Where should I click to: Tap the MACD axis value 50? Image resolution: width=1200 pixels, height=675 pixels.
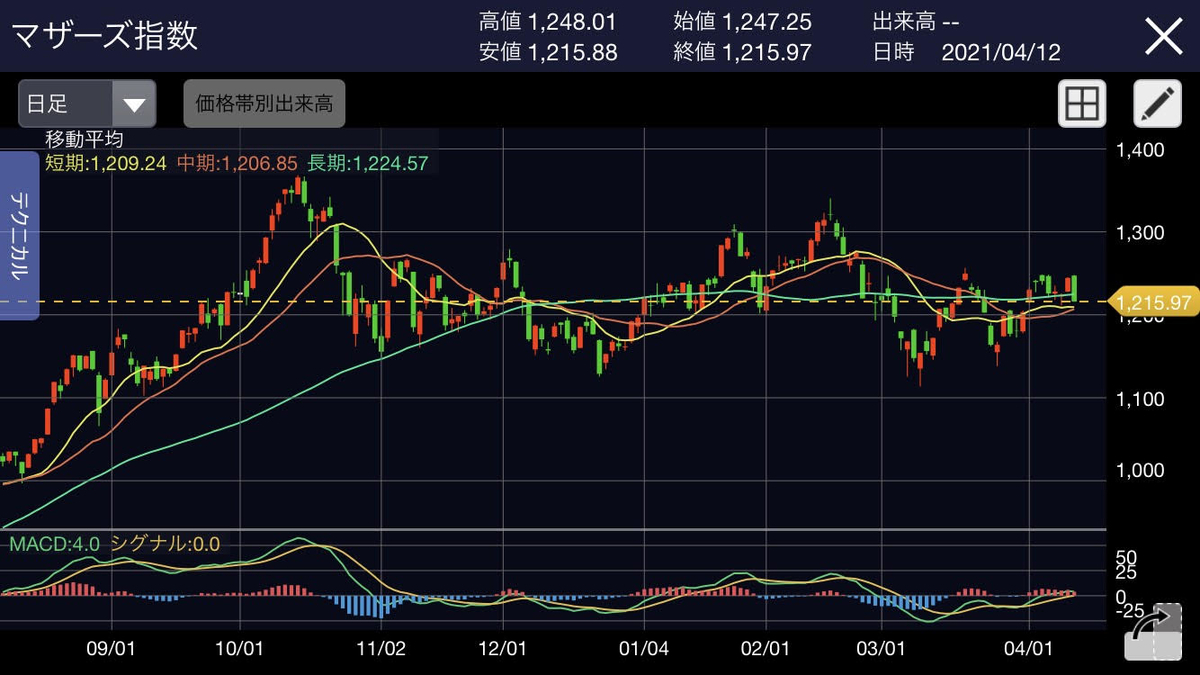[1126, 556]
